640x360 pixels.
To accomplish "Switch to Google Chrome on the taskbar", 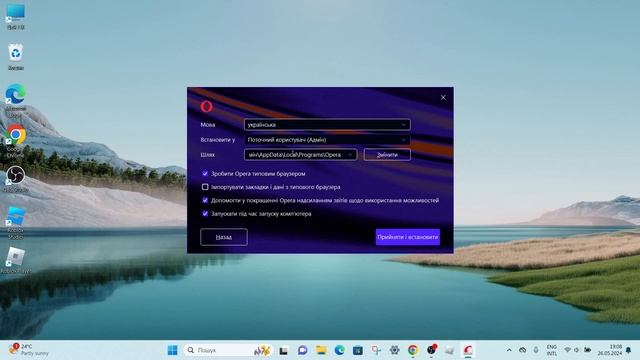I will [x=413, y=350].
